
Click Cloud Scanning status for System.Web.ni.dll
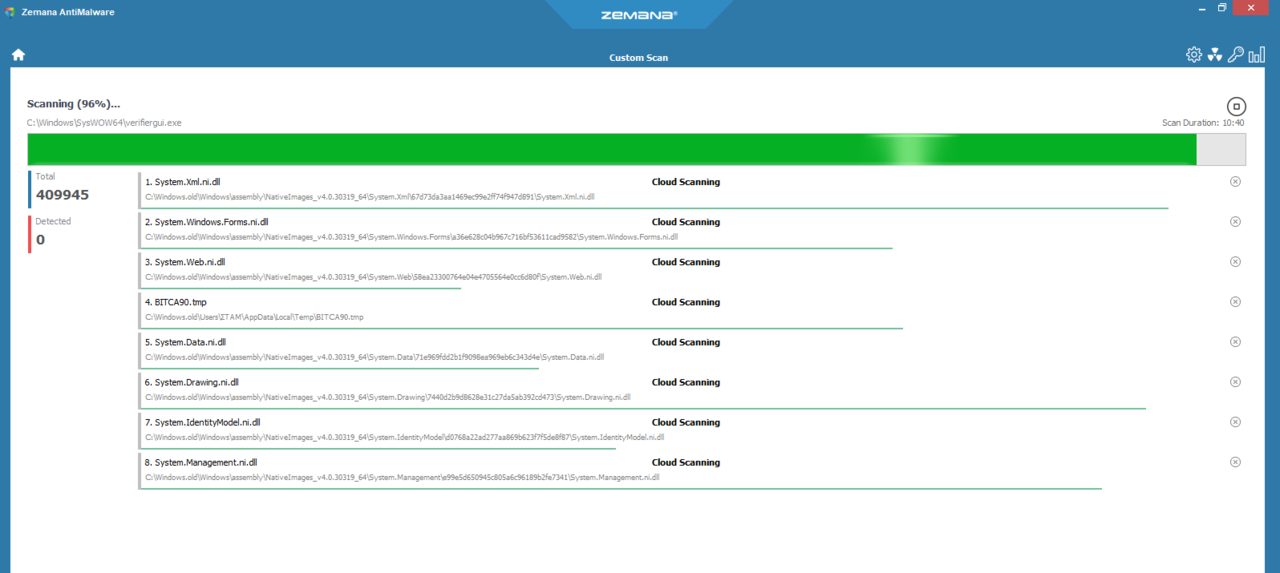(686, 262)
